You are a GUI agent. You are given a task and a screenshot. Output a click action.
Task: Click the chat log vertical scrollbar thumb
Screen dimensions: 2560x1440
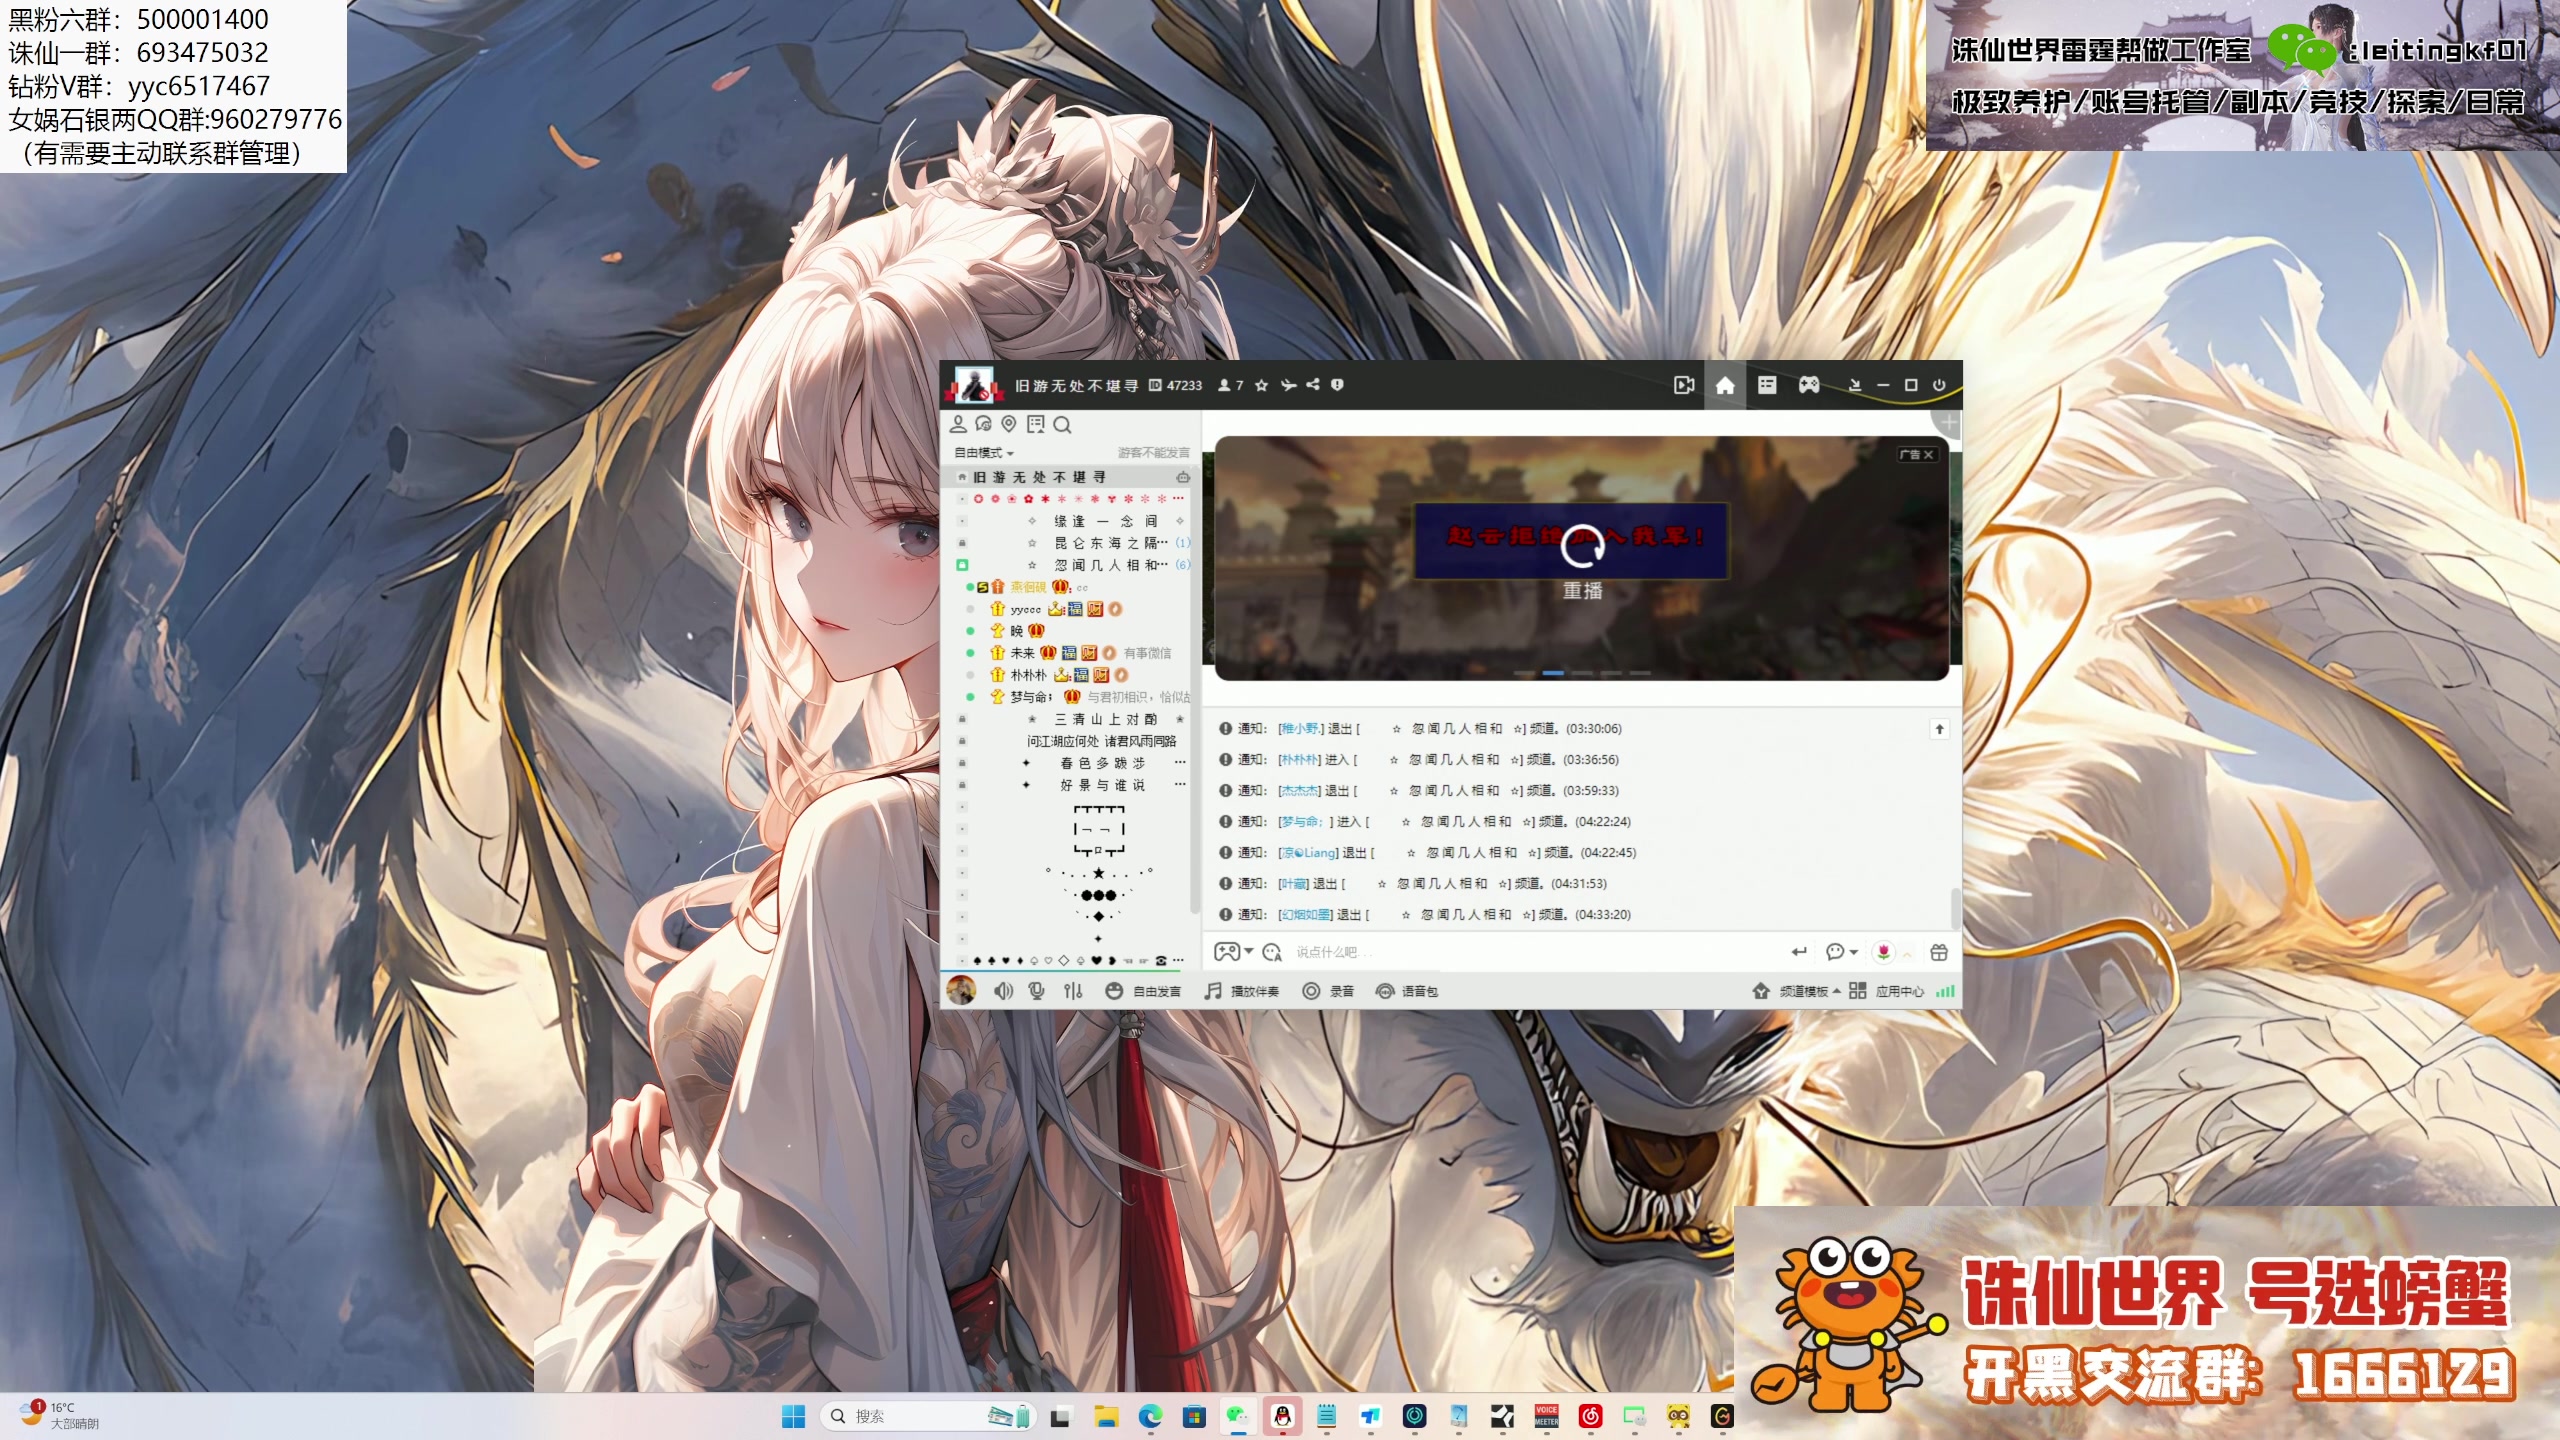click(x=1955, y=908)
